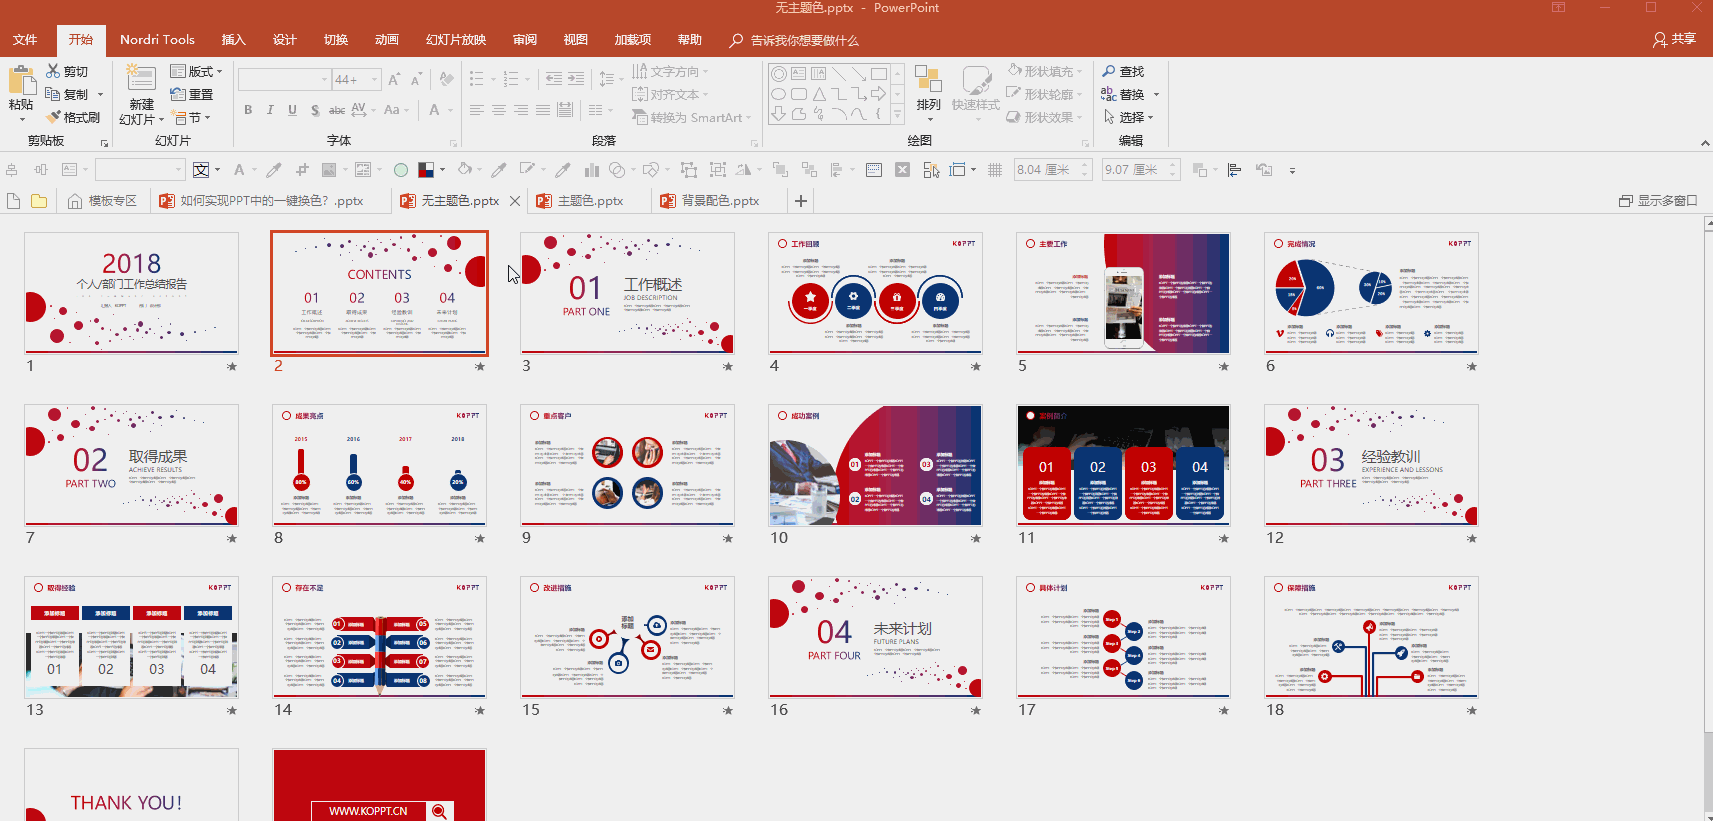Click the Copy (复制) icon
Viewport: 1713px width, 821px height.
click(53, 94)
